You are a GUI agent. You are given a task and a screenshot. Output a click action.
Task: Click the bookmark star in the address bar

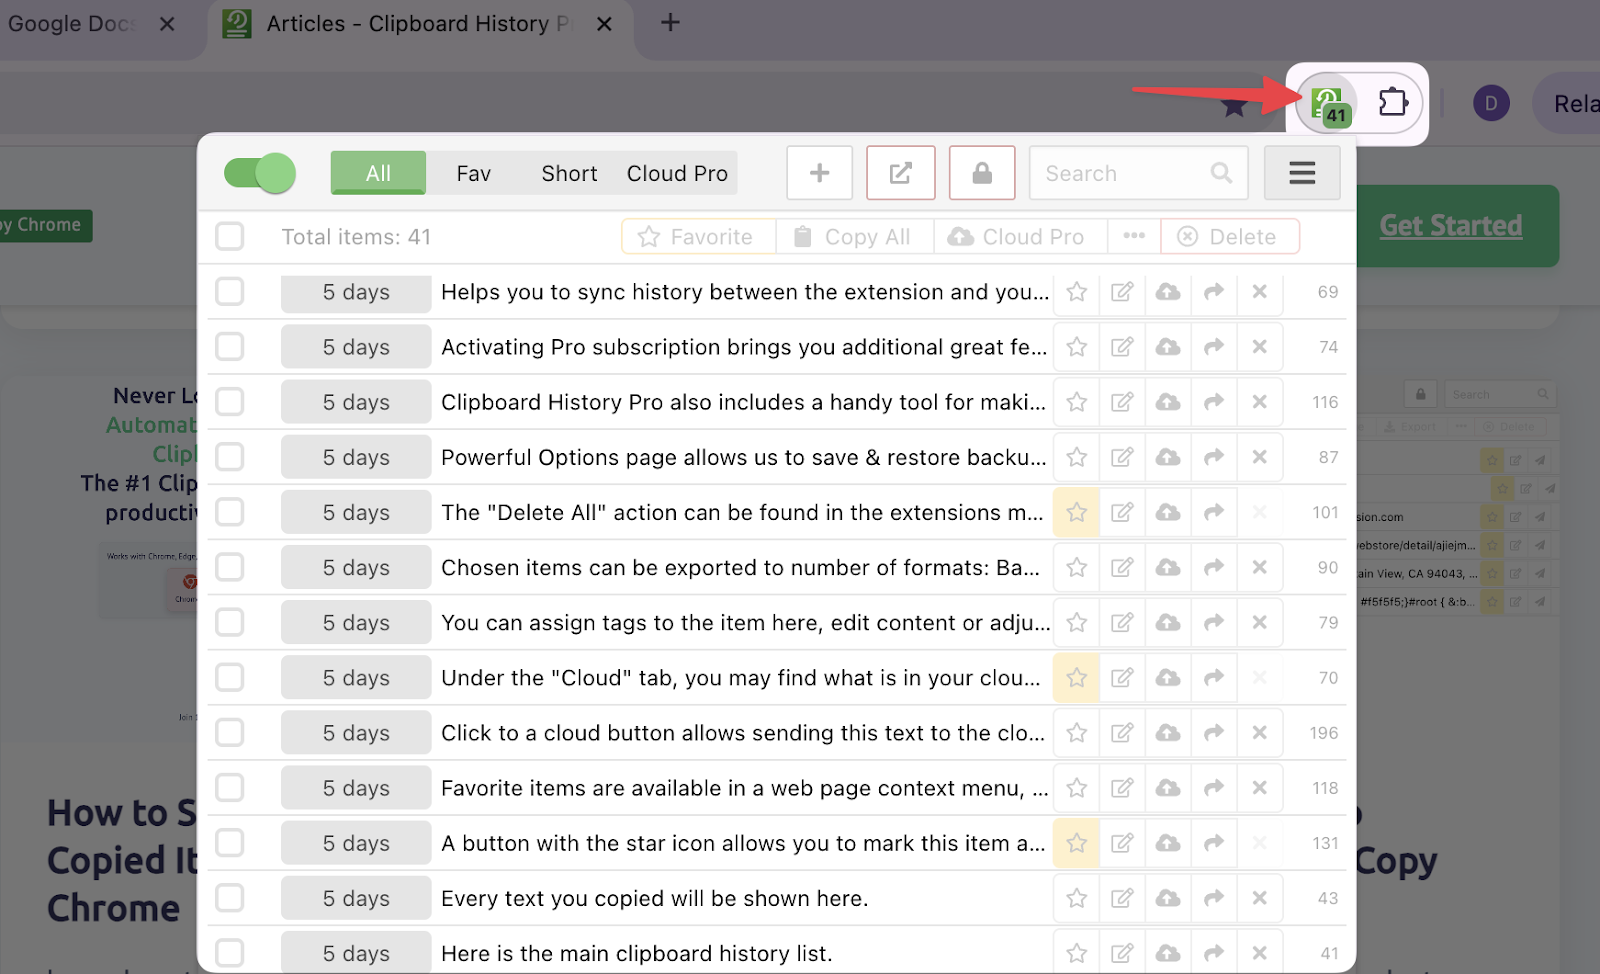click(1234, 106)
